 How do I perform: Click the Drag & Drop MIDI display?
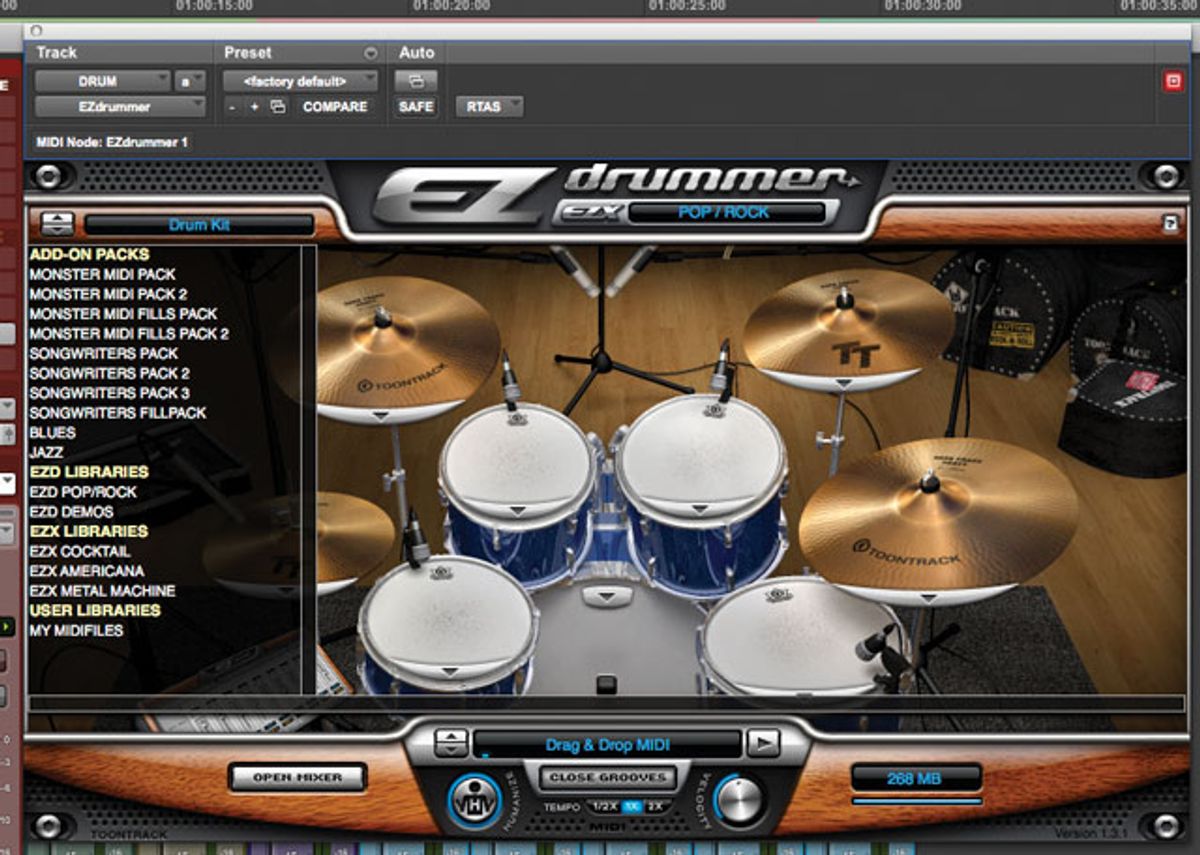(x=607, y=745)
